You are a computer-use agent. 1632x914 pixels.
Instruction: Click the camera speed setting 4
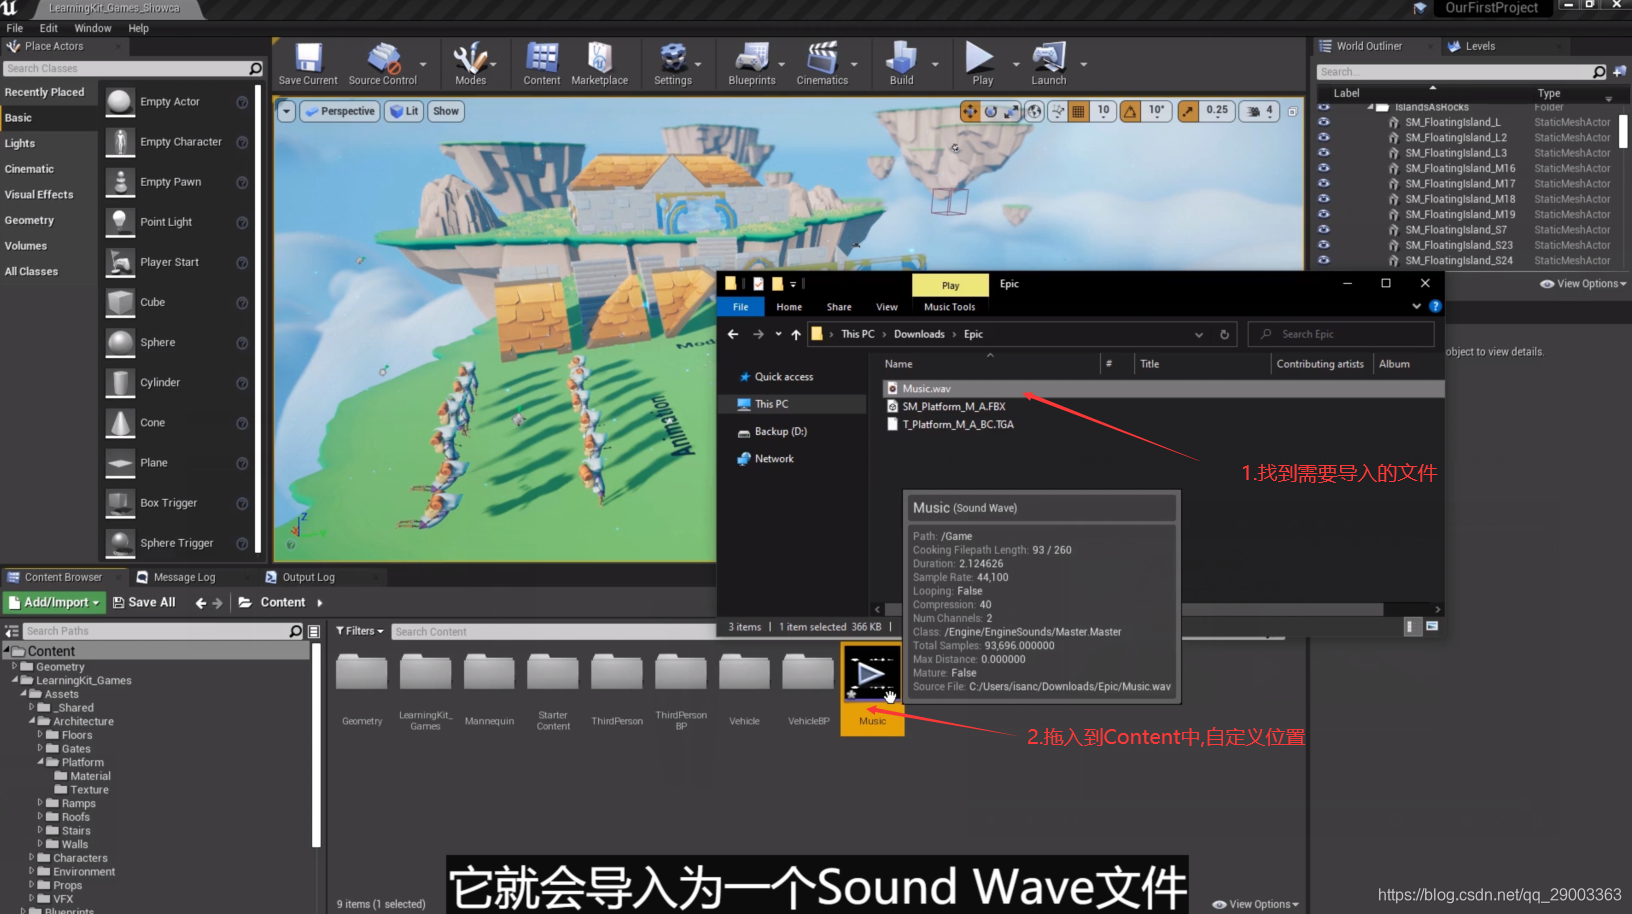[x=1269, y=110]
